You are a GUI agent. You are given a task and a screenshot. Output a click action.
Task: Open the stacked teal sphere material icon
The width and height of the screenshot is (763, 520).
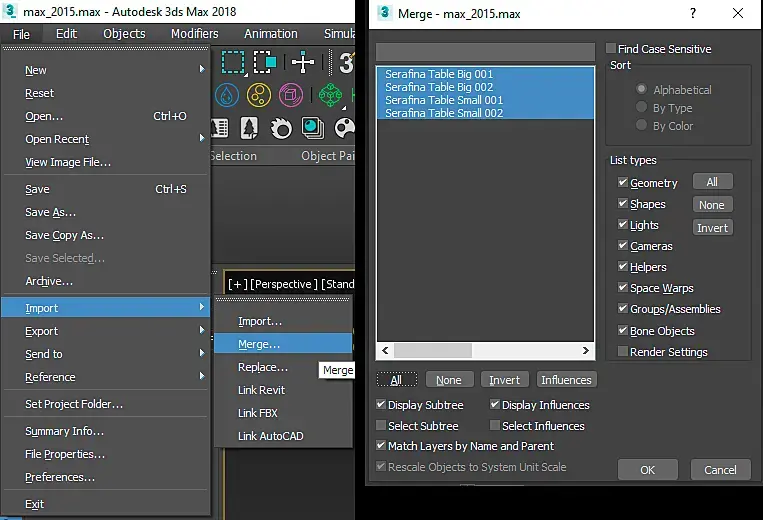312,128
